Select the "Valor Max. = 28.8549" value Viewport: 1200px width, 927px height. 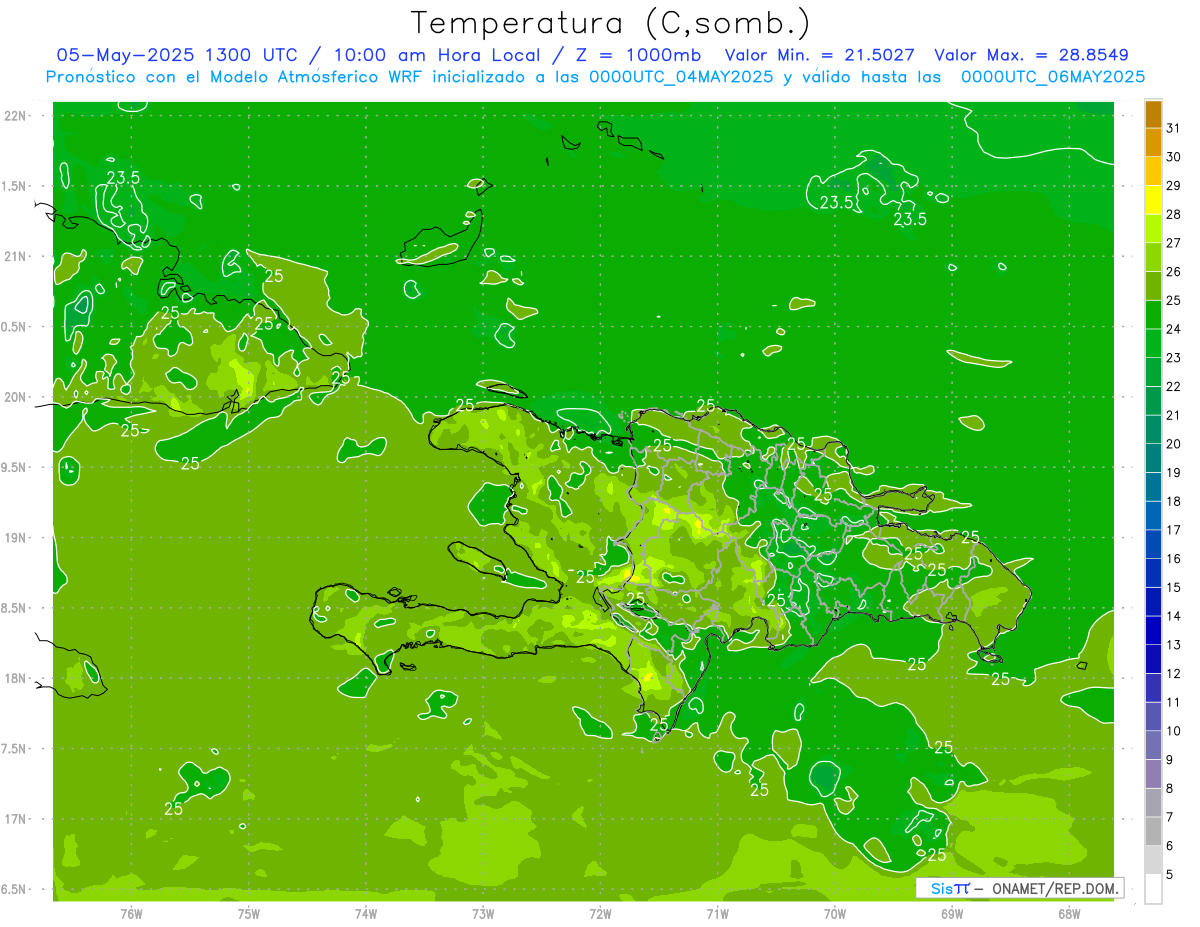coord(1031,55)
